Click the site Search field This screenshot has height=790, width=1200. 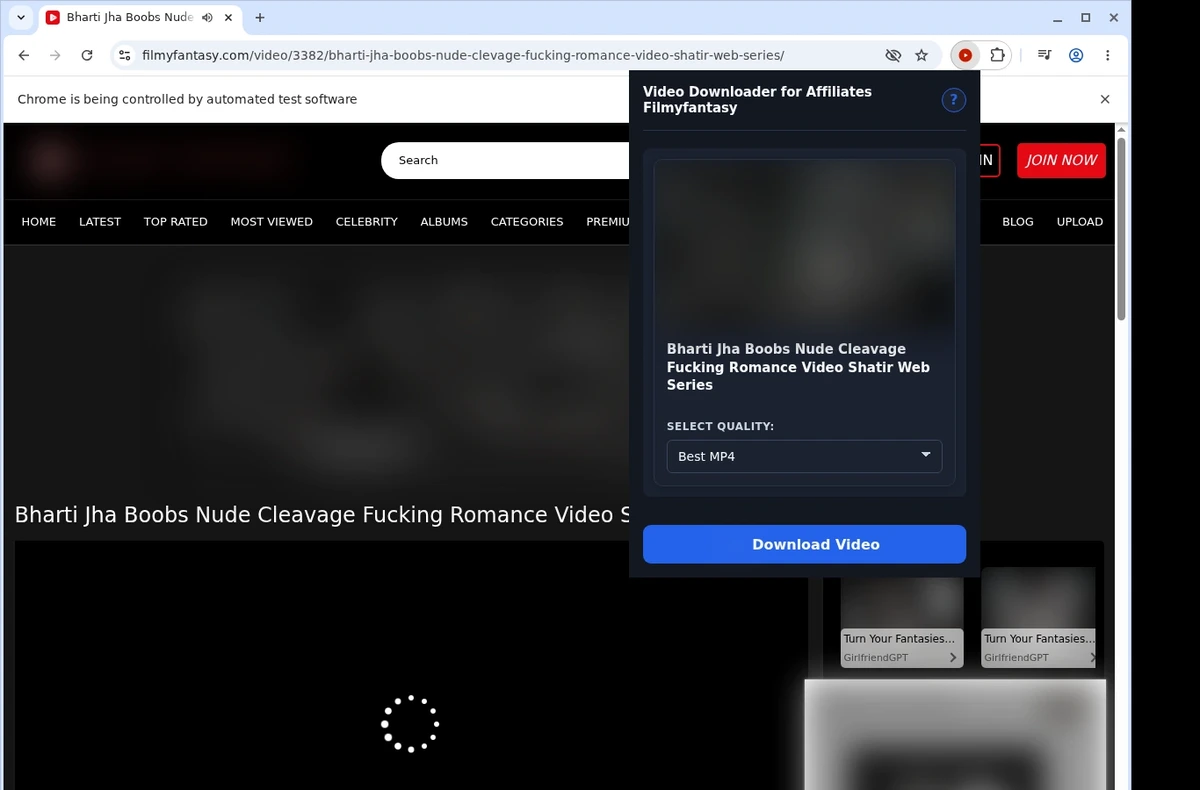click(x=505, y=160)
